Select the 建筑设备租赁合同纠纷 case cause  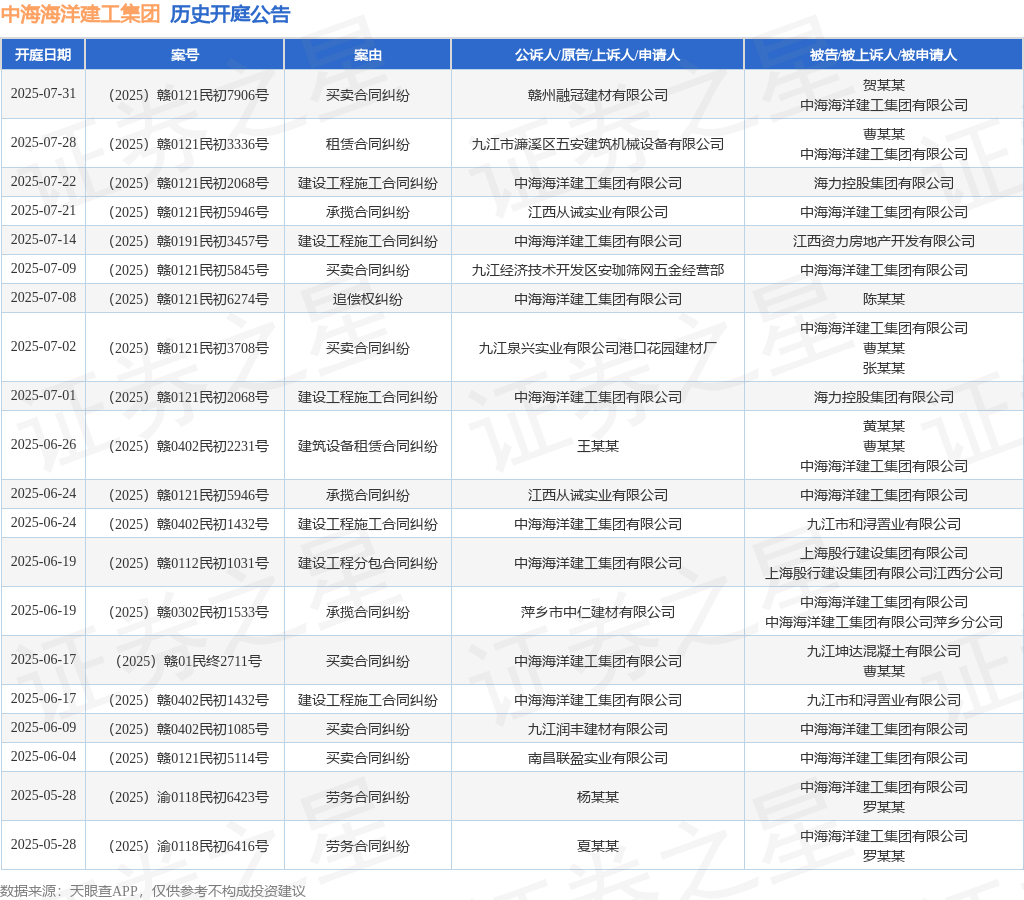click(368, 446)
